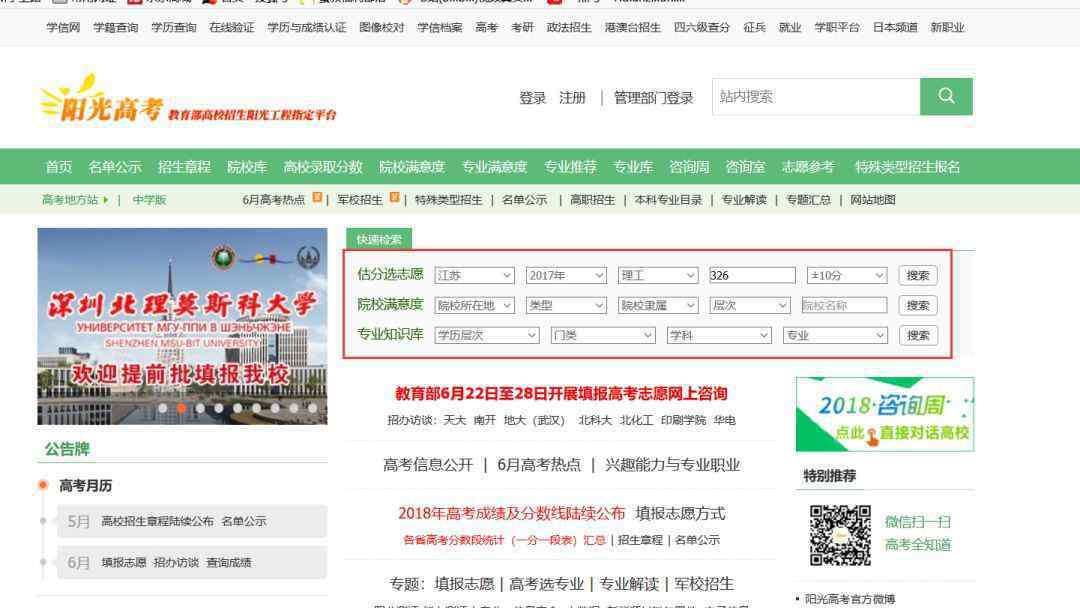
Task: Click the score field showing 326
Action: 752,275
